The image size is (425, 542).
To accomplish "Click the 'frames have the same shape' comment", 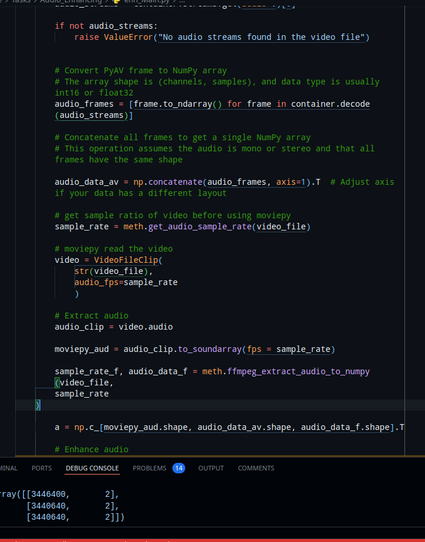I will pos(119,160).
